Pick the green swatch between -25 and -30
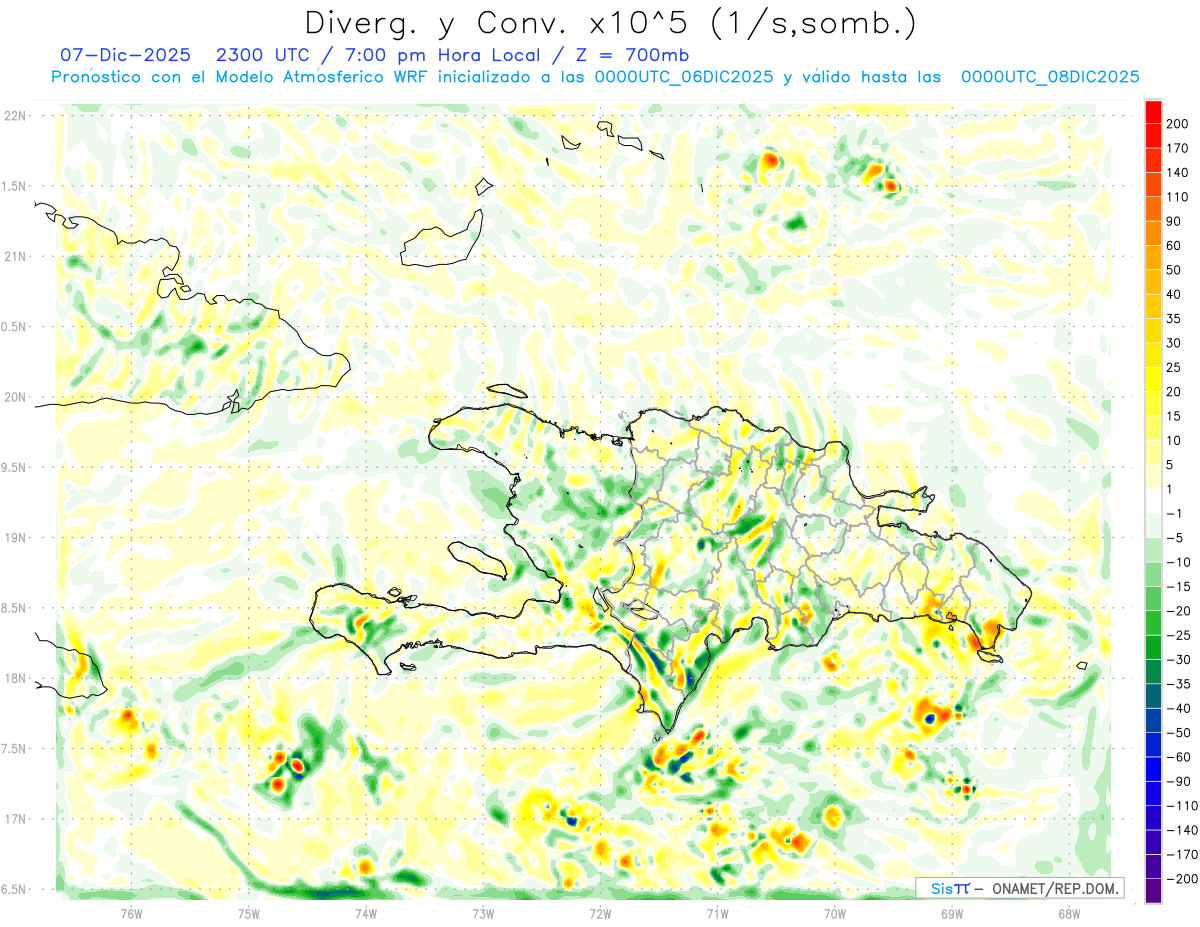 1153,648
